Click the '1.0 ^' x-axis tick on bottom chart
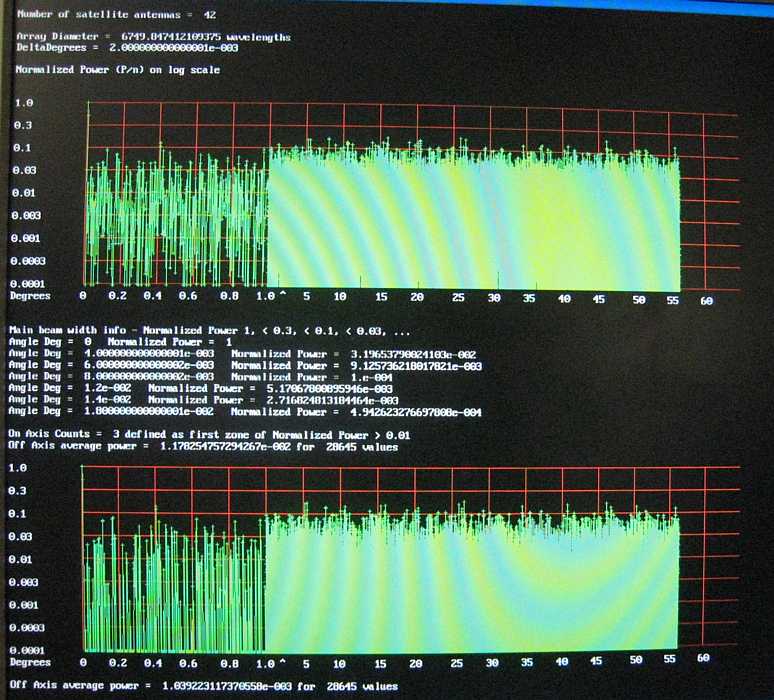Viewport: 774px width, 700px height. pyautogui.click(x=271, y=663)
